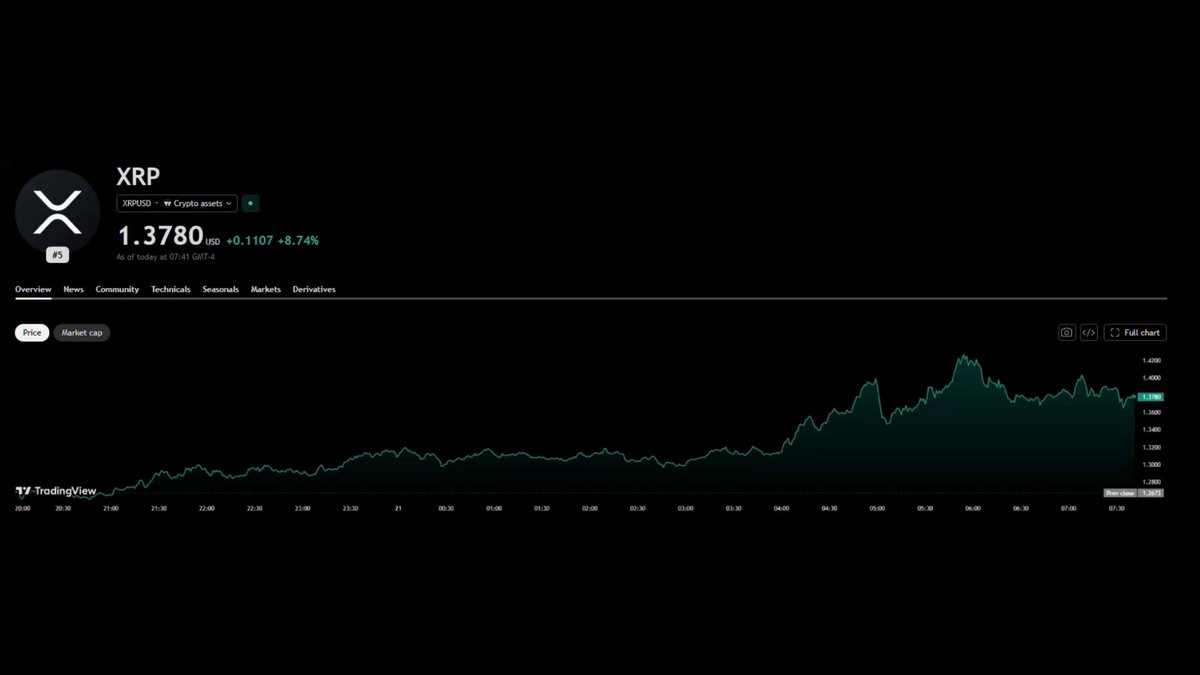Select the Technicals tab
Image resolution: width=1200 pixels, height=675 pixels.
170,289
